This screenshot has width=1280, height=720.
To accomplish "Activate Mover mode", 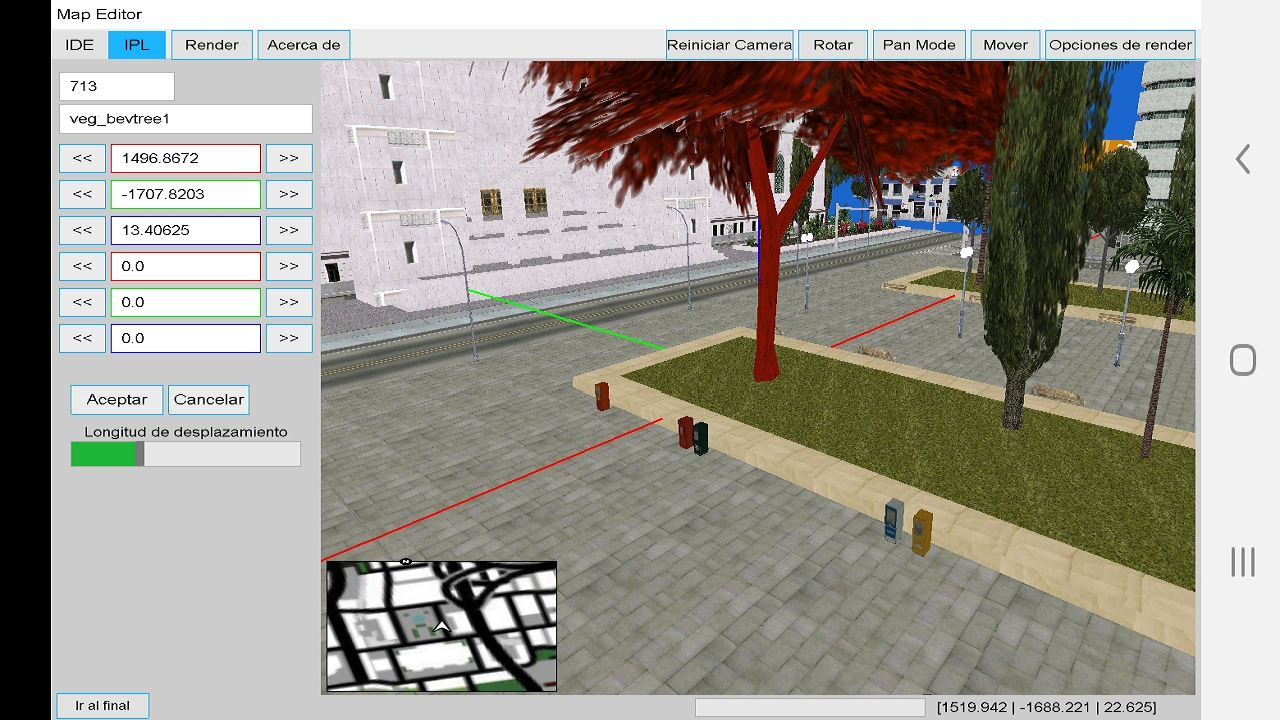I will coord(1005,45).
